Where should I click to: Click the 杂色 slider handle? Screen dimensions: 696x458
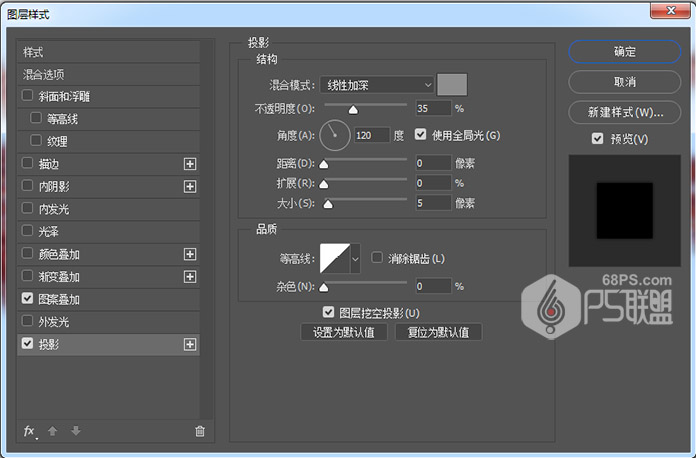pyautogui.click(x=324, y=288)
